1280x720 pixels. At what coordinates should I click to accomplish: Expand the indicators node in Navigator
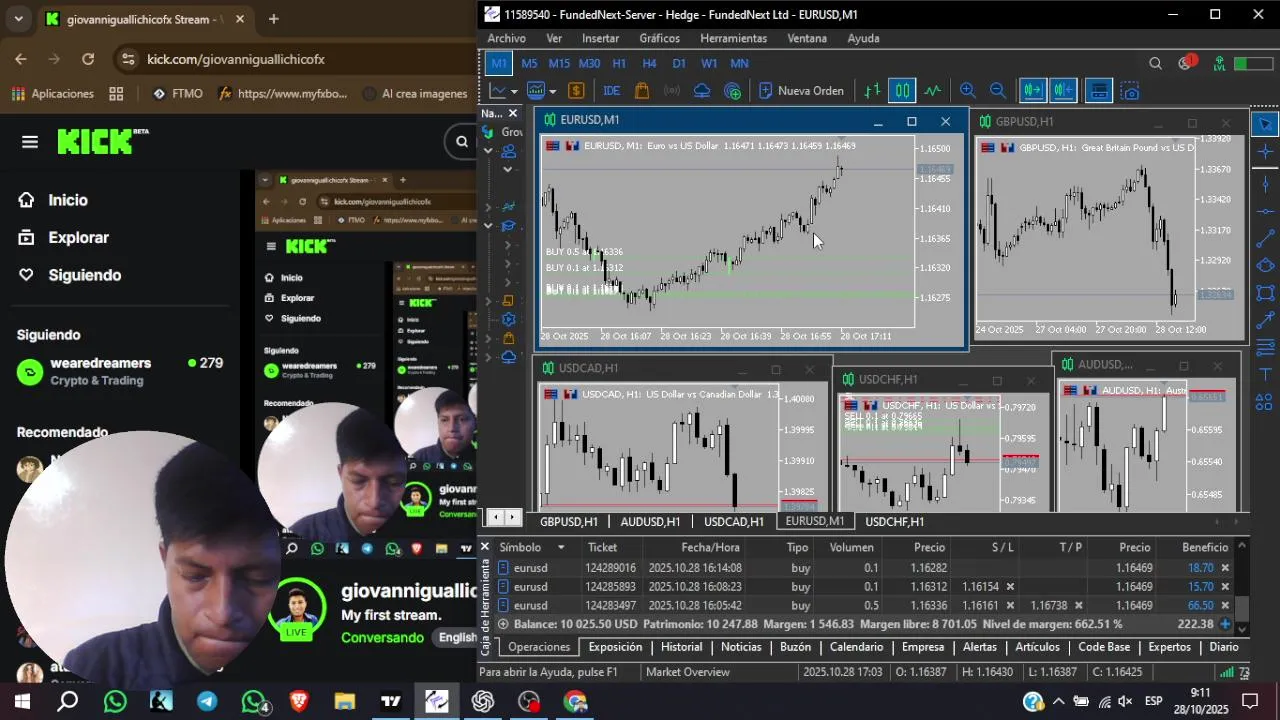488,207
